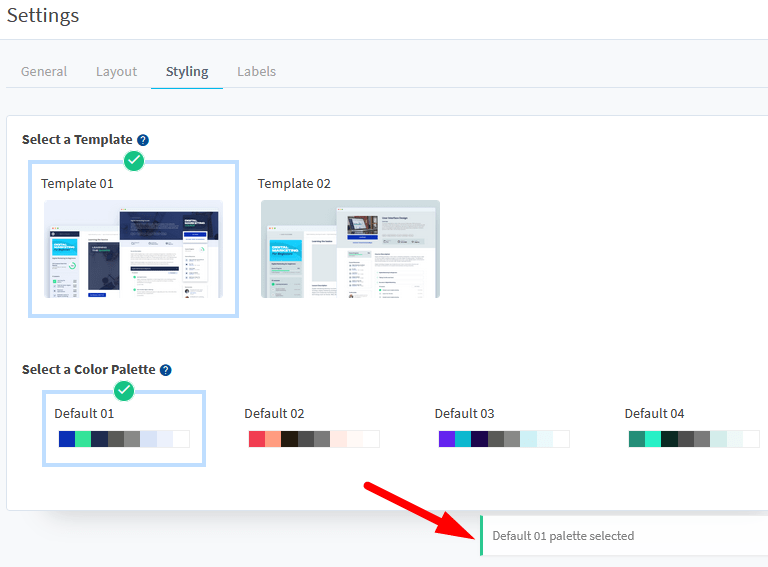Select the Template 01 label
The height and width of the screenshot is (567, 768).
pos(77,184)
